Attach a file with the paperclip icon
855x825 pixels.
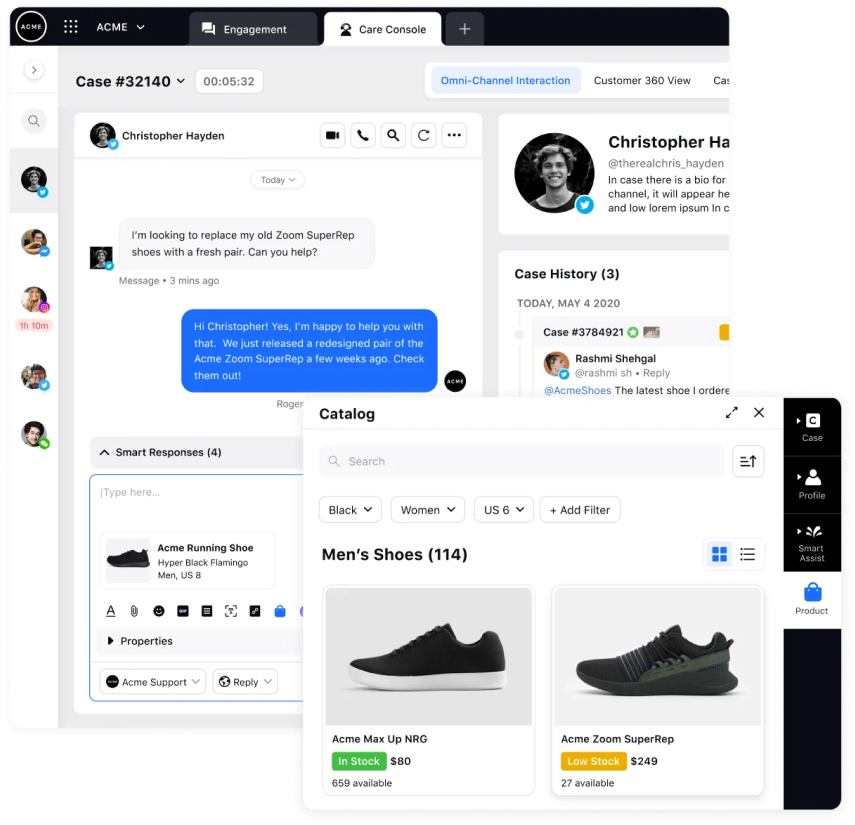(134, 611)
